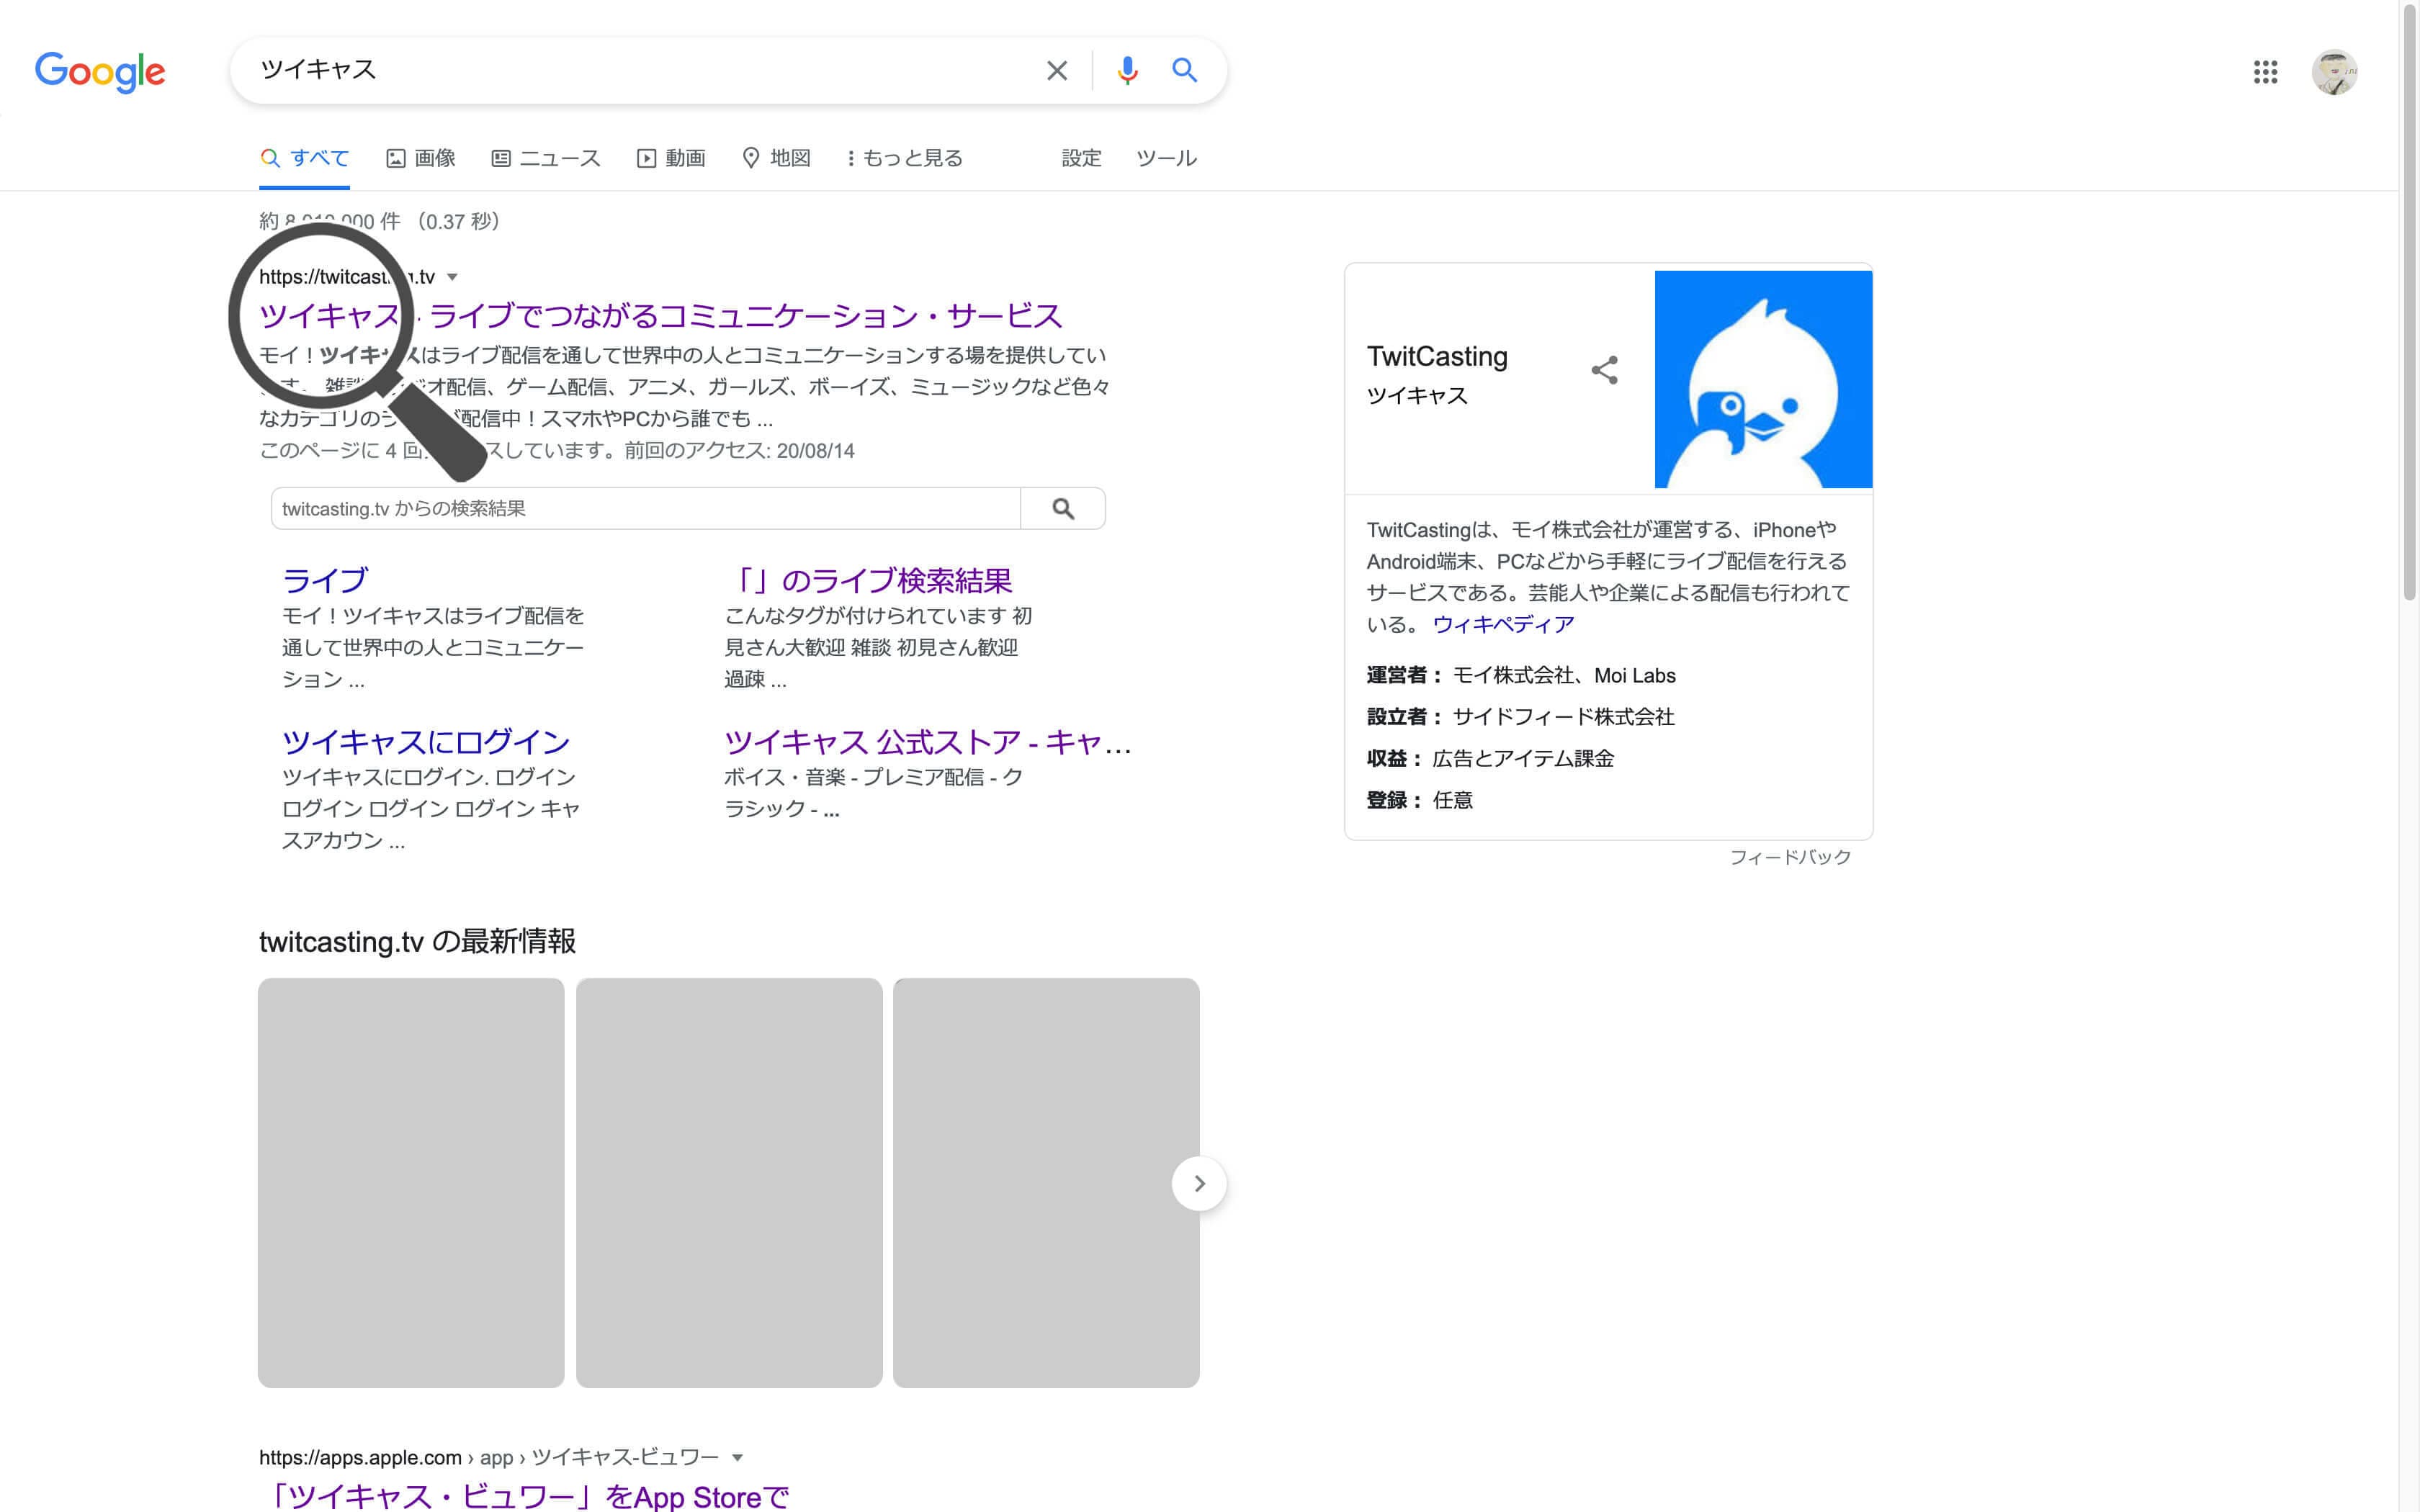Click the first gray carousel card
This screenshot has width=2420, height=1512.
coord(411,1183)
